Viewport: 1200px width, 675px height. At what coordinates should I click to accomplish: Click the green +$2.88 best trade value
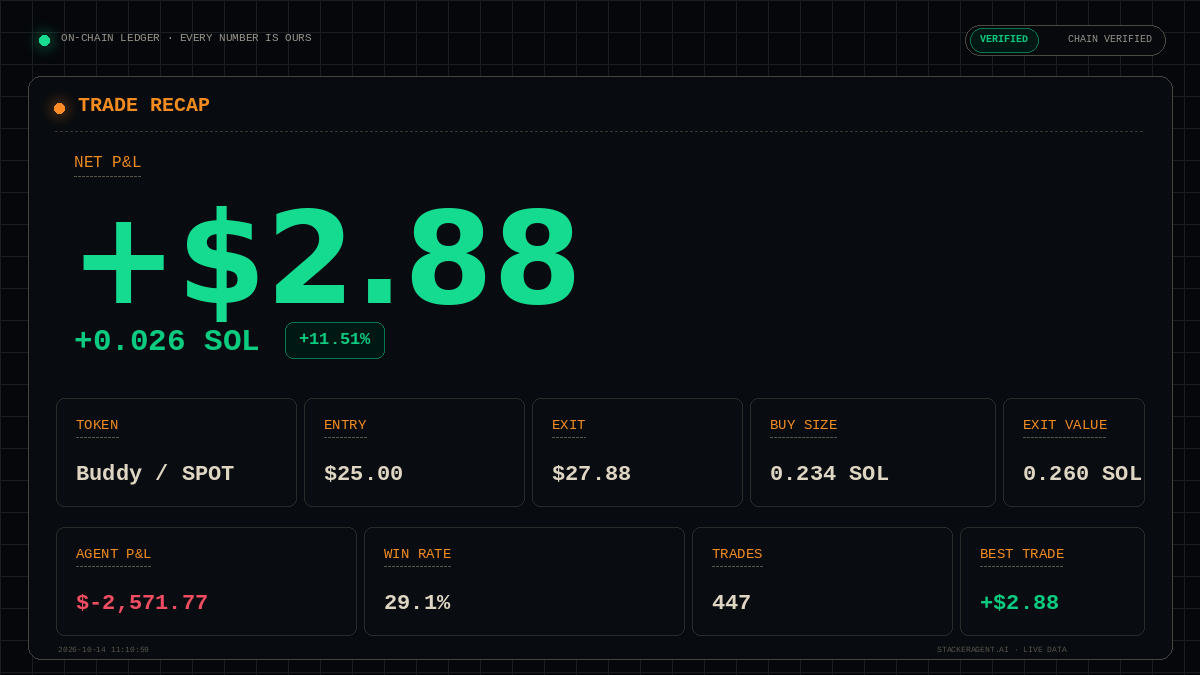tap(1019, 603)
